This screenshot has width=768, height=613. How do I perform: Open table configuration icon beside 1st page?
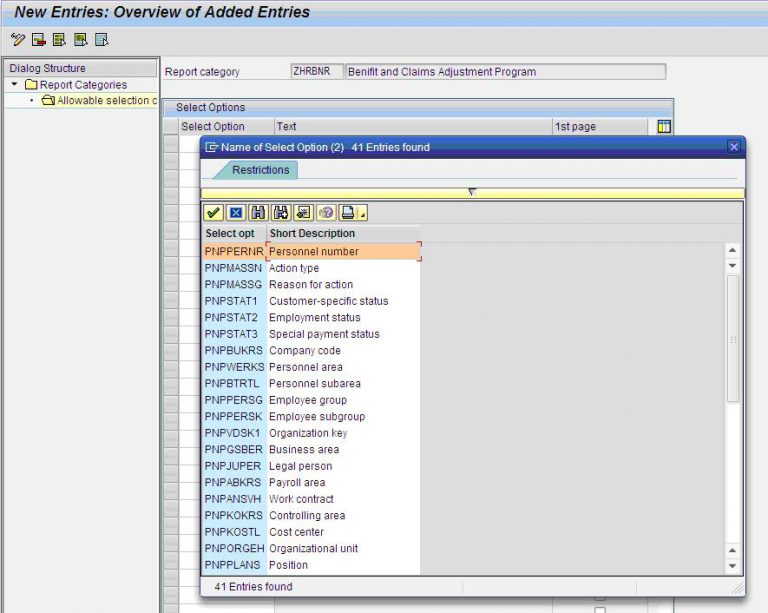(x=664, y=126)
